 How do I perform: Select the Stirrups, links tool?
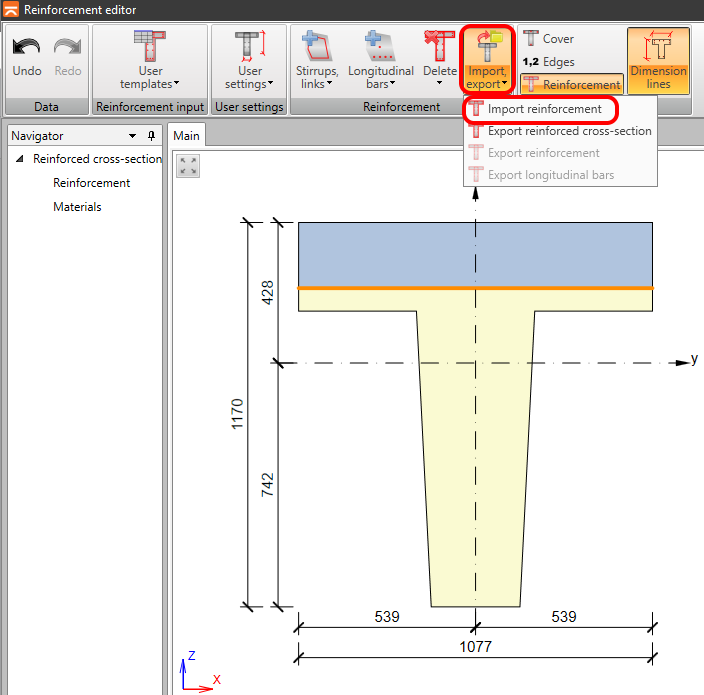click(x=317, y=48)
